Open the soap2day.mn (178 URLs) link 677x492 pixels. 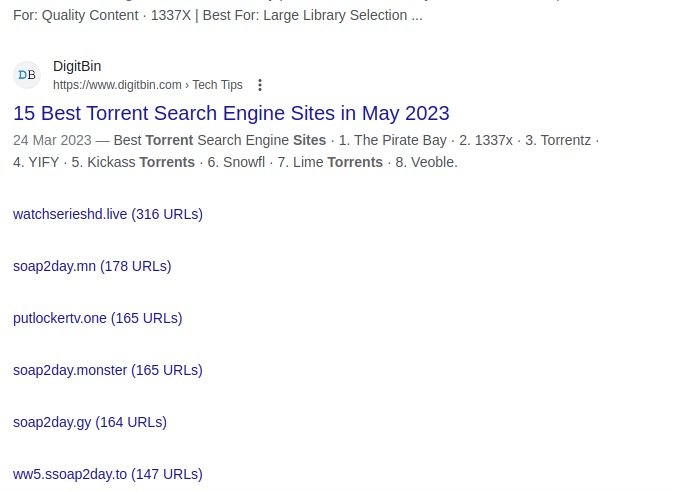92,266
